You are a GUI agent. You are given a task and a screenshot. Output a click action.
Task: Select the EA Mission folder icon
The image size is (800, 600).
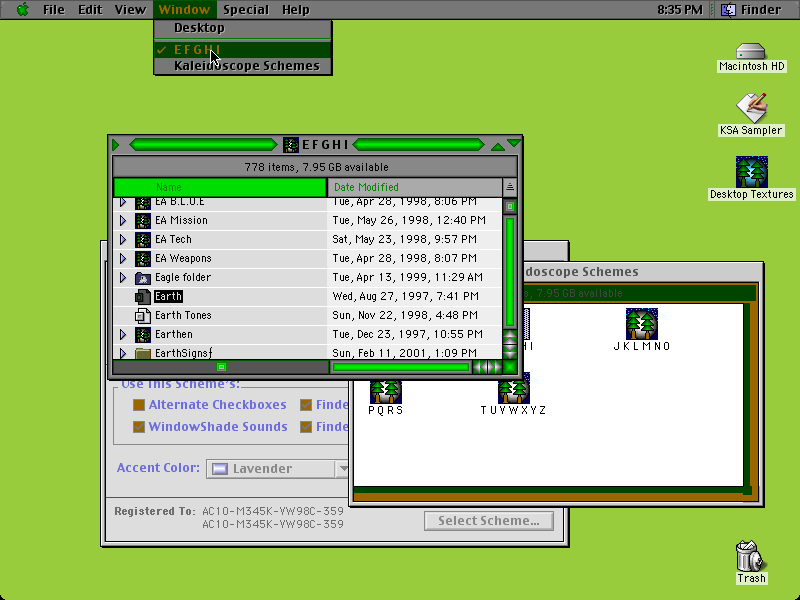coord(143,220)
